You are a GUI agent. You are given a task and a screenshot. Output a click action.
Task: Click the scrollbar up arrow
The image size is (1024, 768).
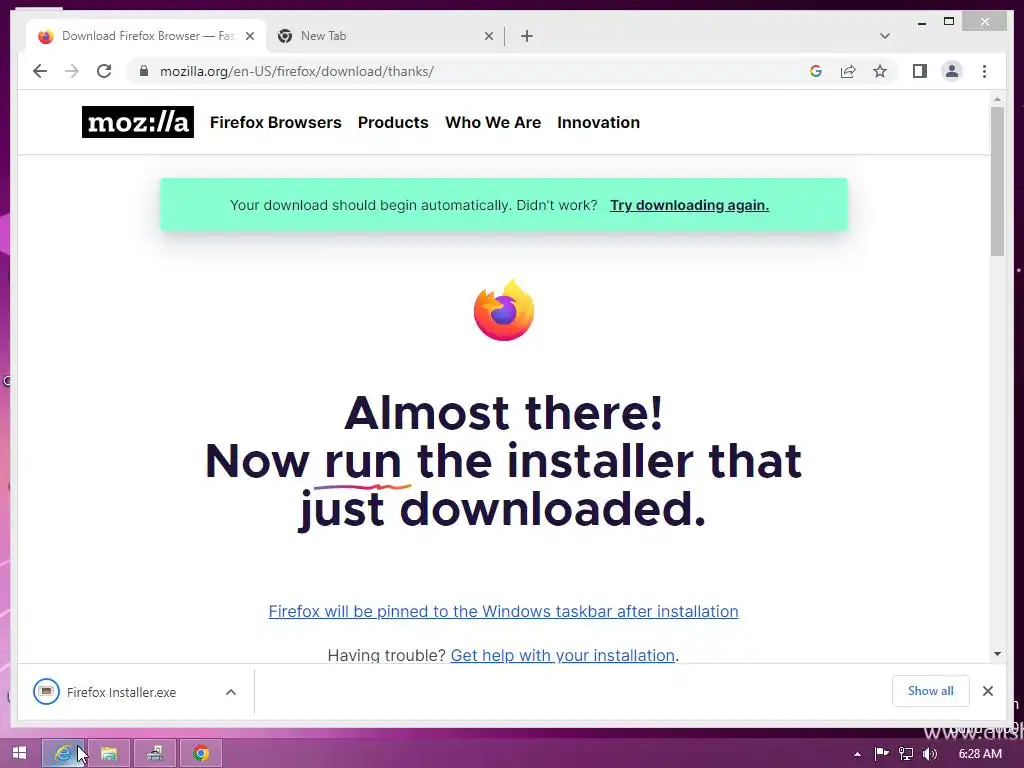(997, 99)
